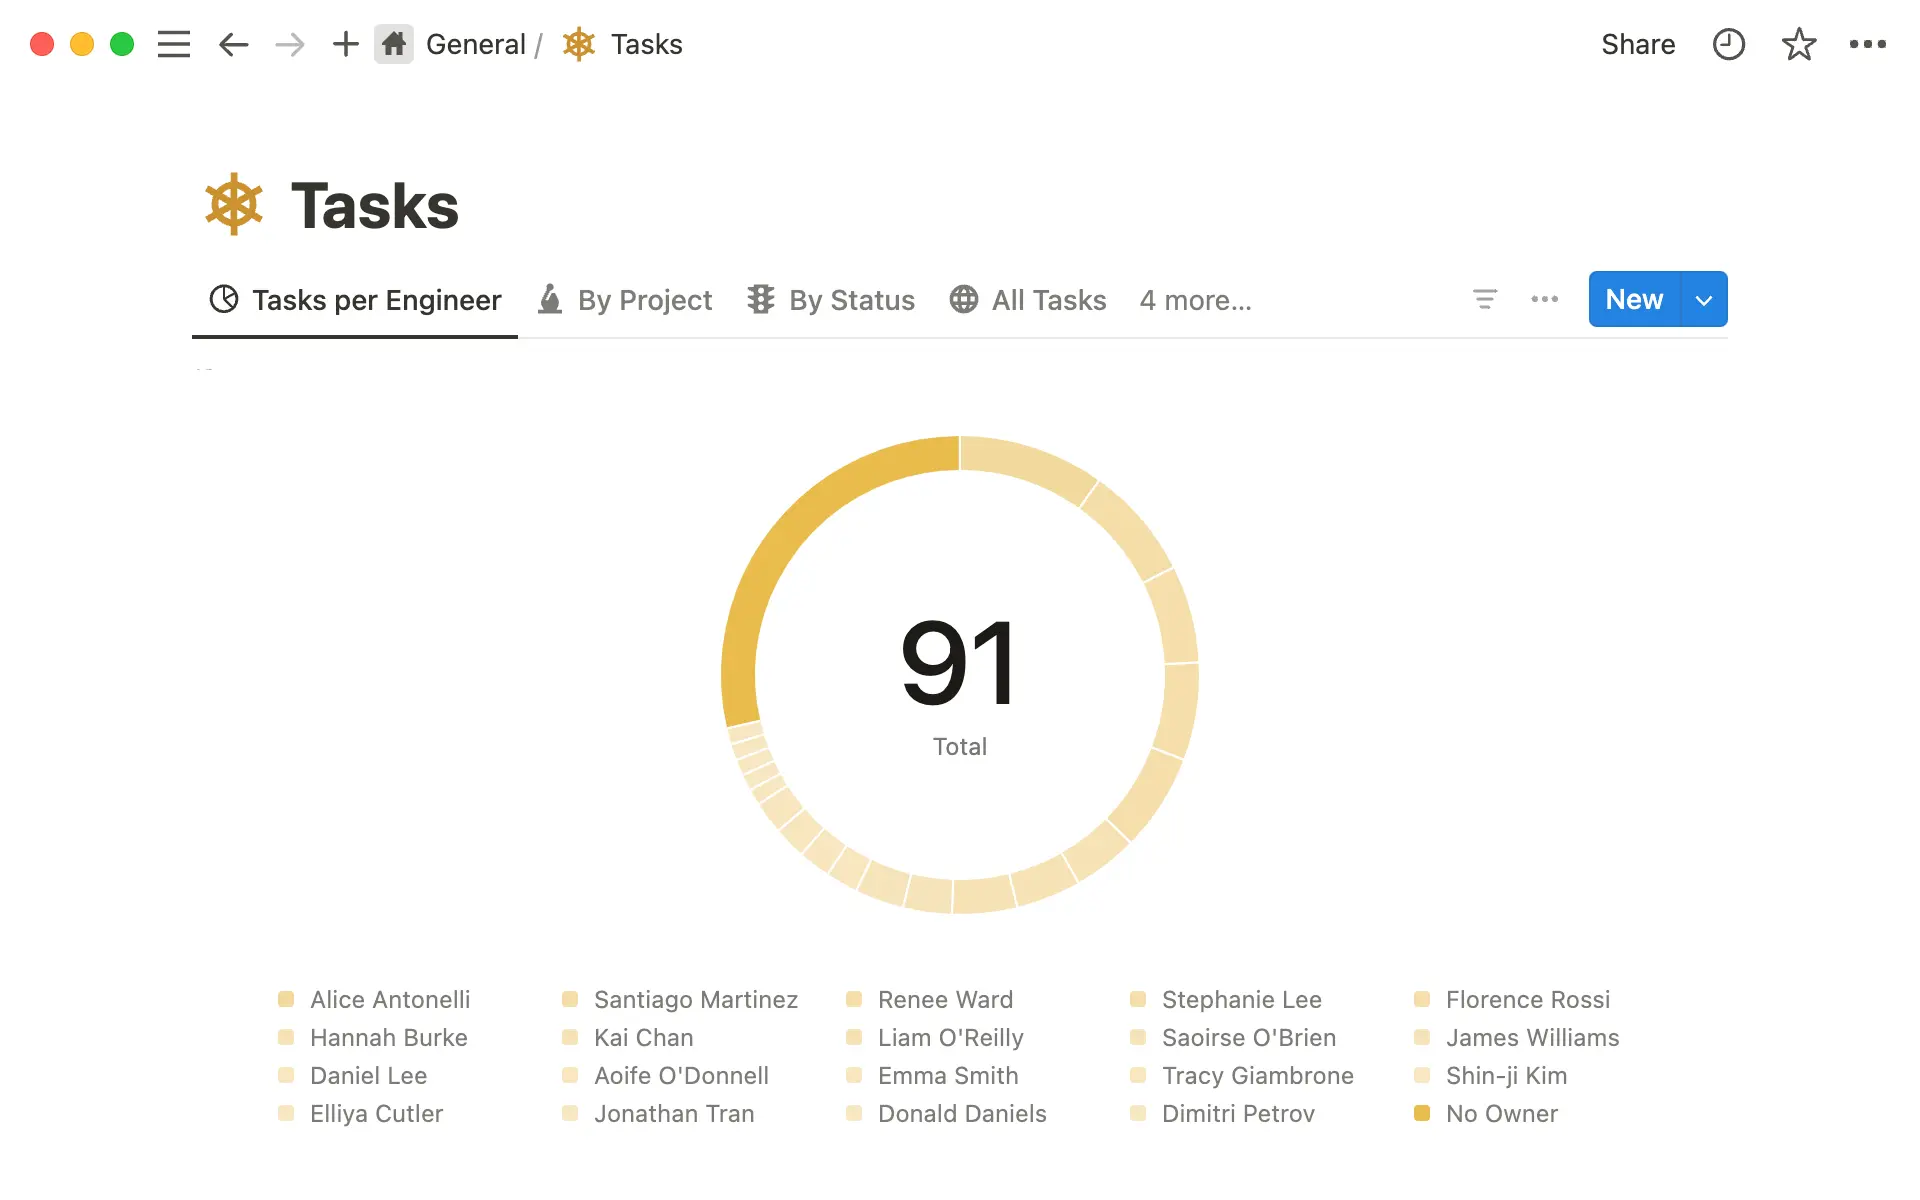Image resolution: width=1920 pixels, height=1200 pixels.
Task: Open a new tab with the plus icon
Action: (x=345, y=44)
